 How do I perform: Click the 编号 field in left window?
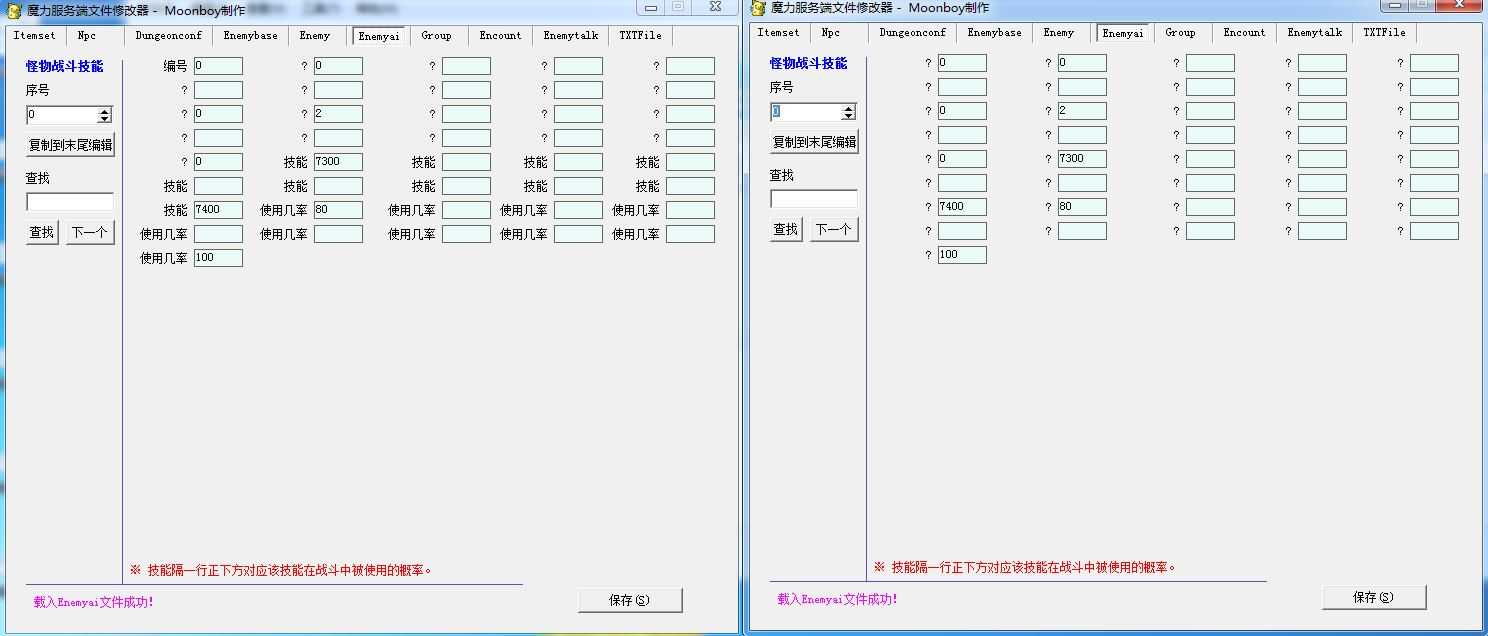218,66
